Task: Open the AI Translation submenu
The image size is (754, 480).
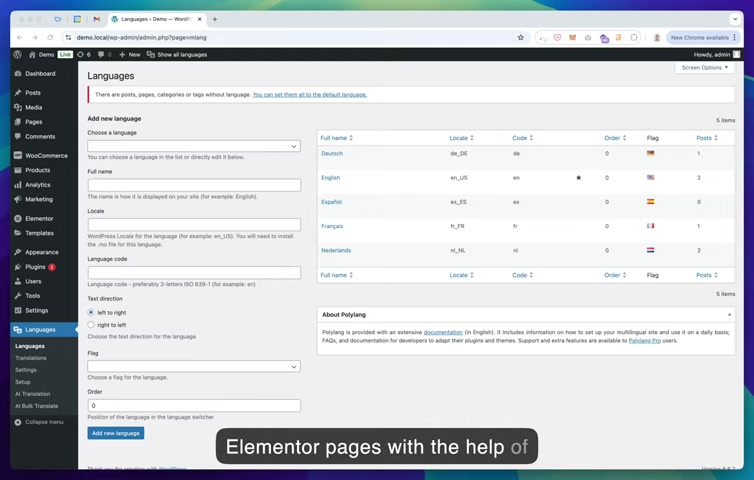Action: [x=33, y=394]
